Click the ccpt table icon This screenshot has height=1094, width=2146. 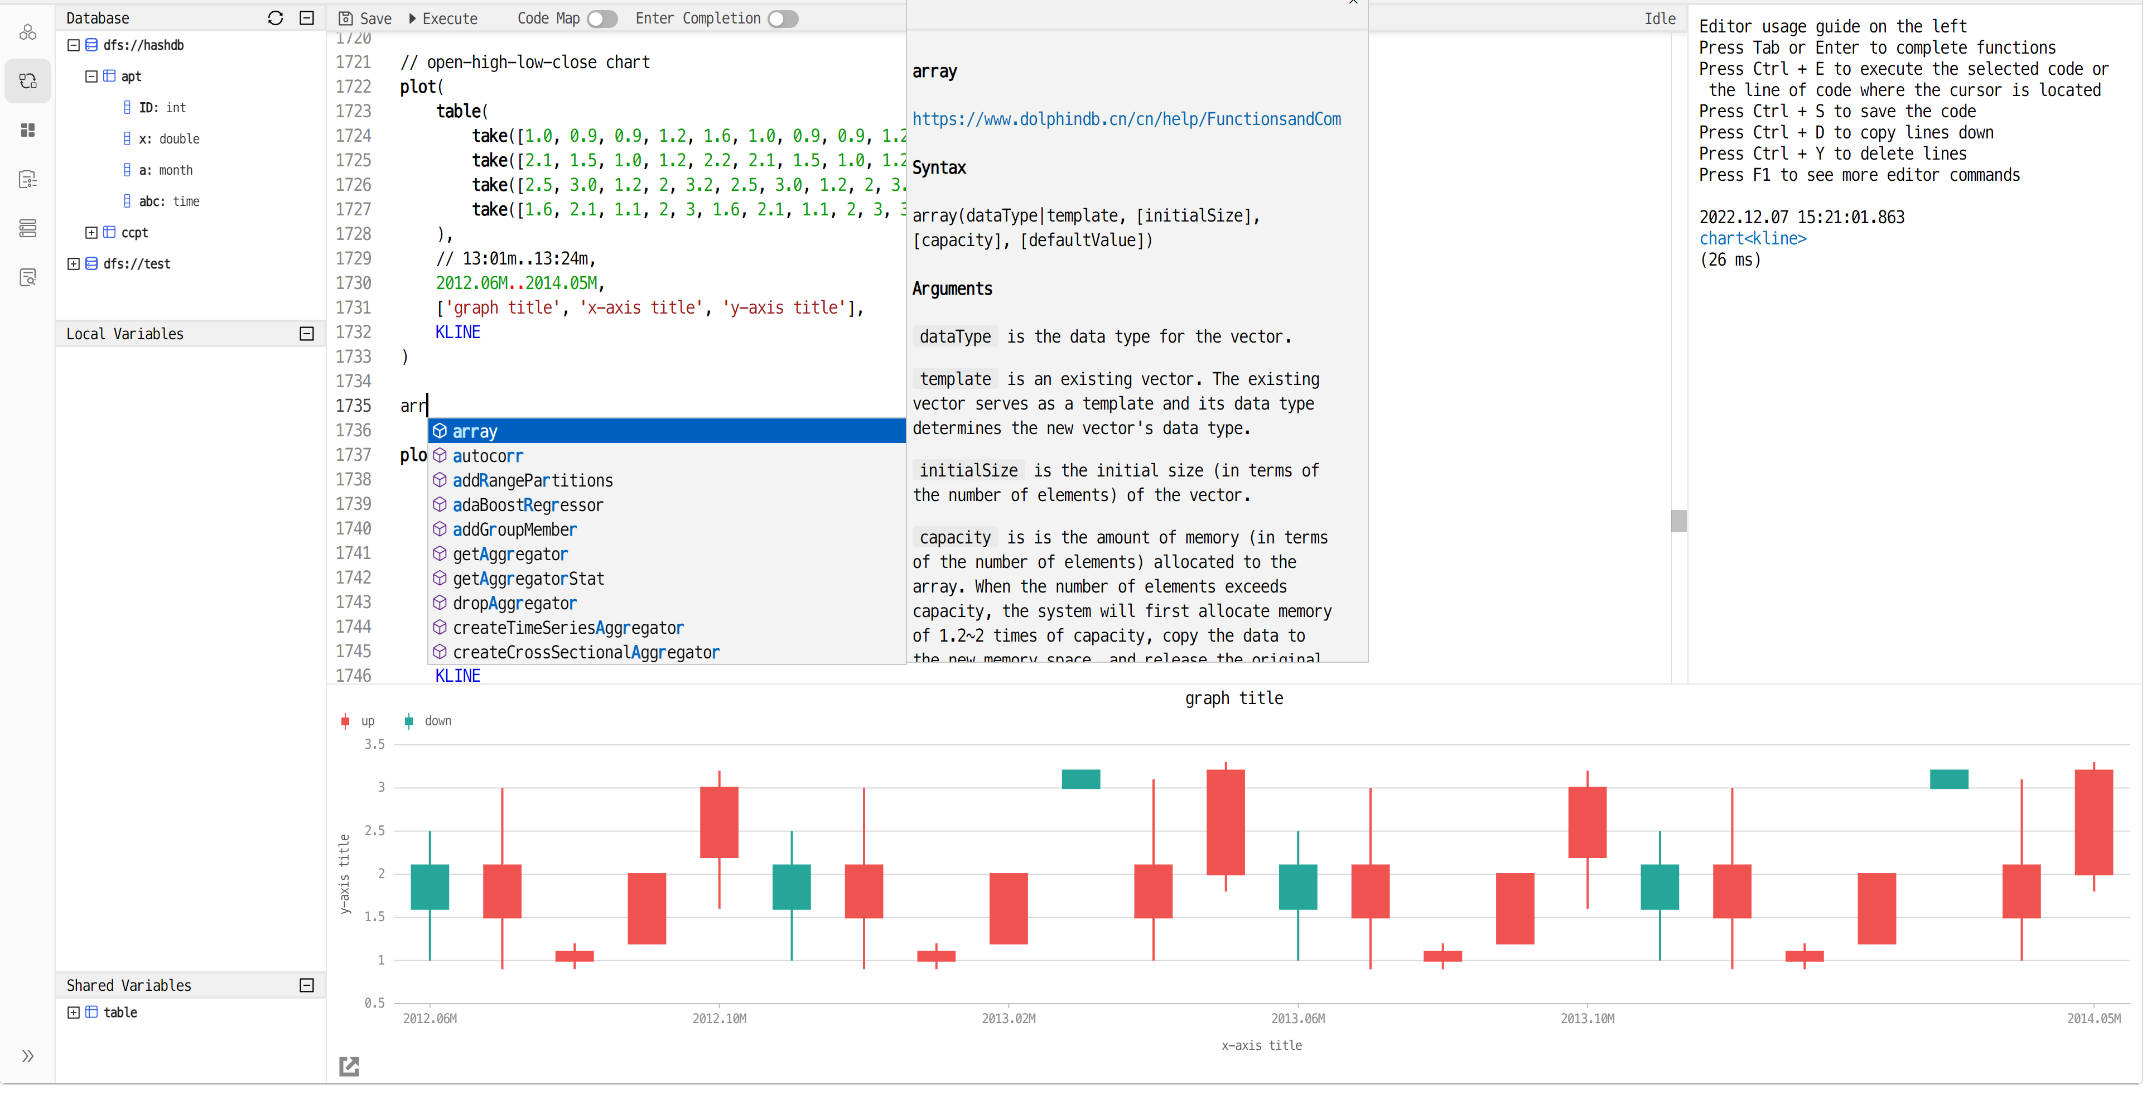pos(109,232)
